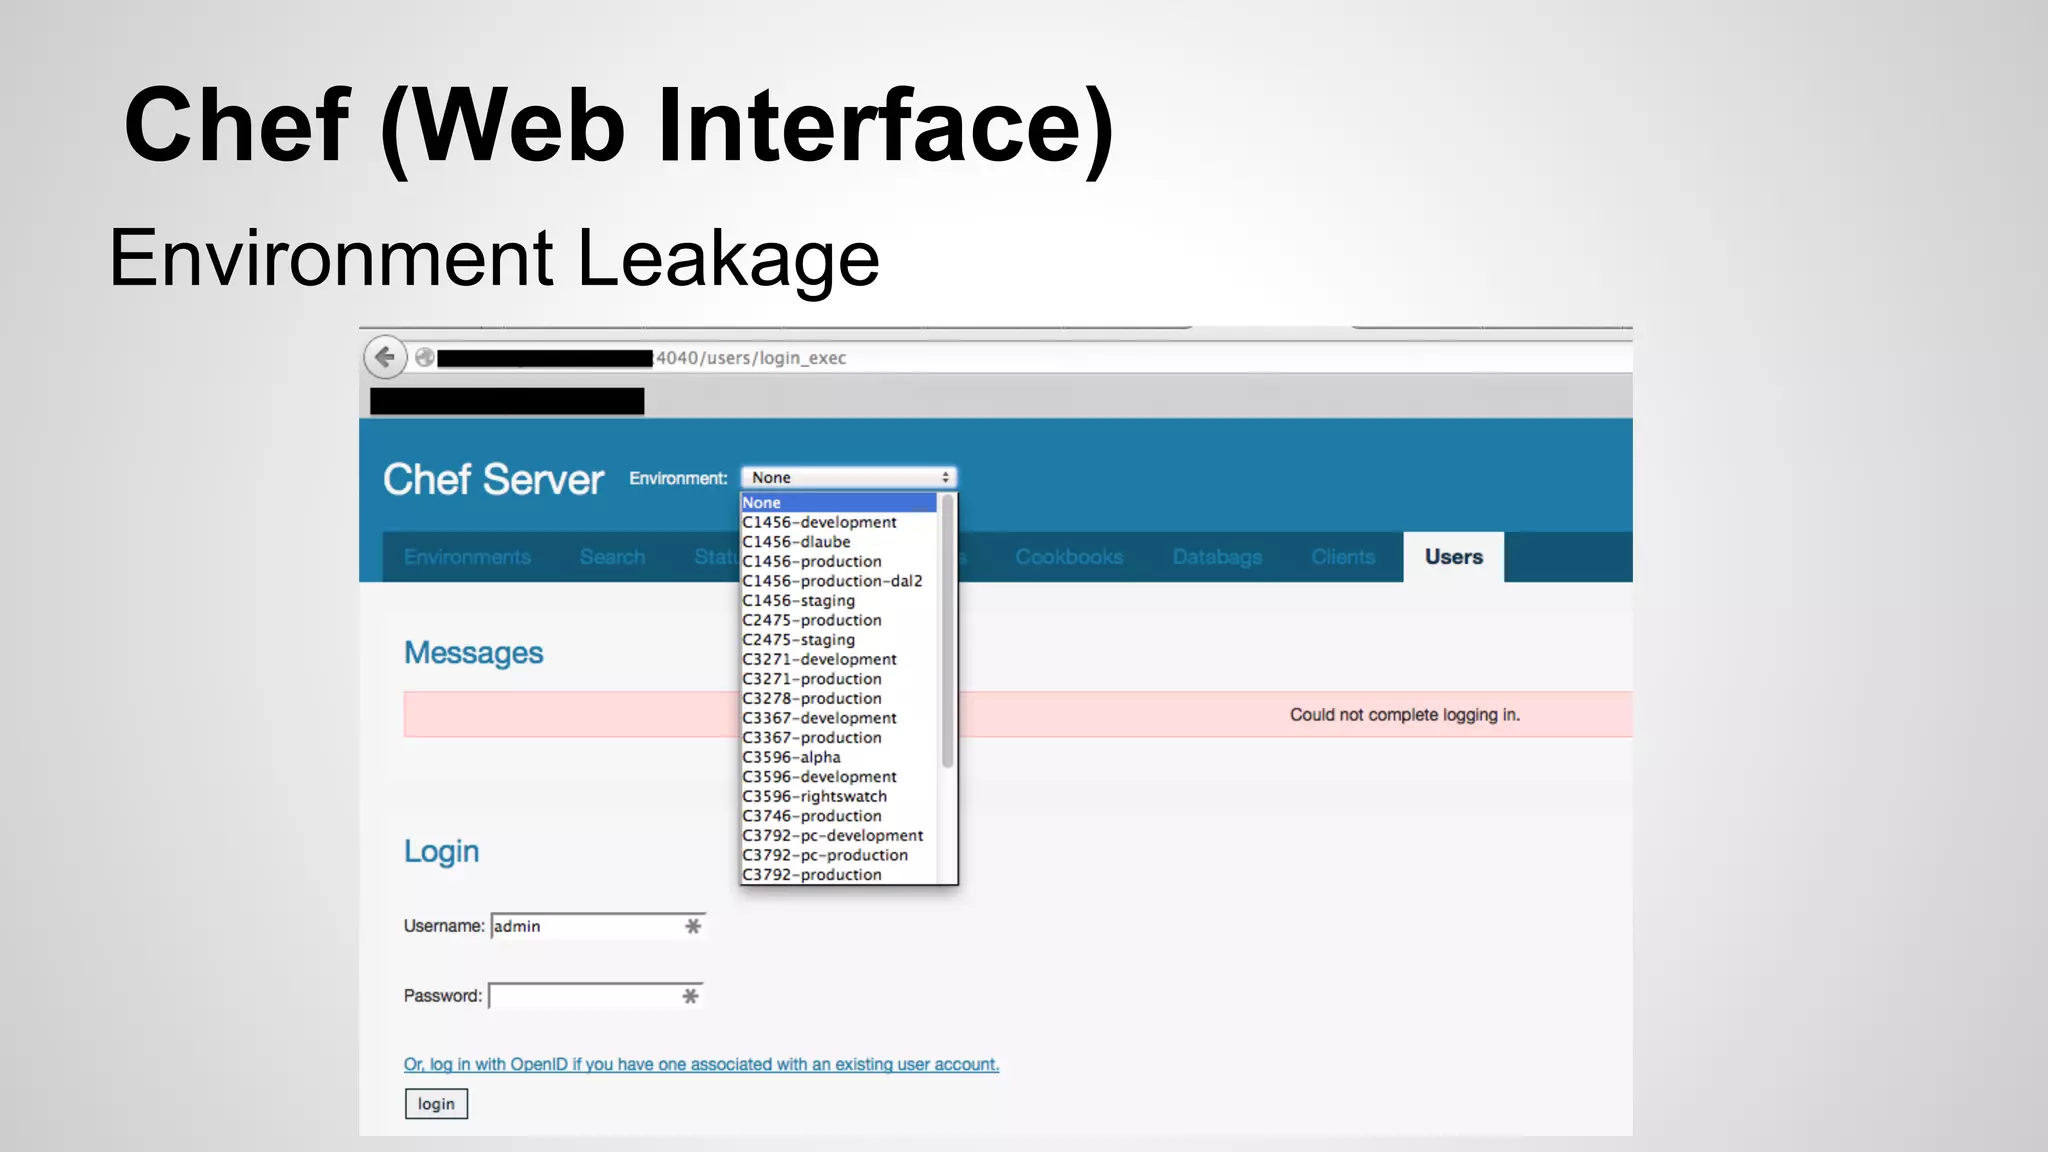The width and height of the screenshot is (2048, 1152).
Task: Click the Username input field
Action: coord(597,926)
